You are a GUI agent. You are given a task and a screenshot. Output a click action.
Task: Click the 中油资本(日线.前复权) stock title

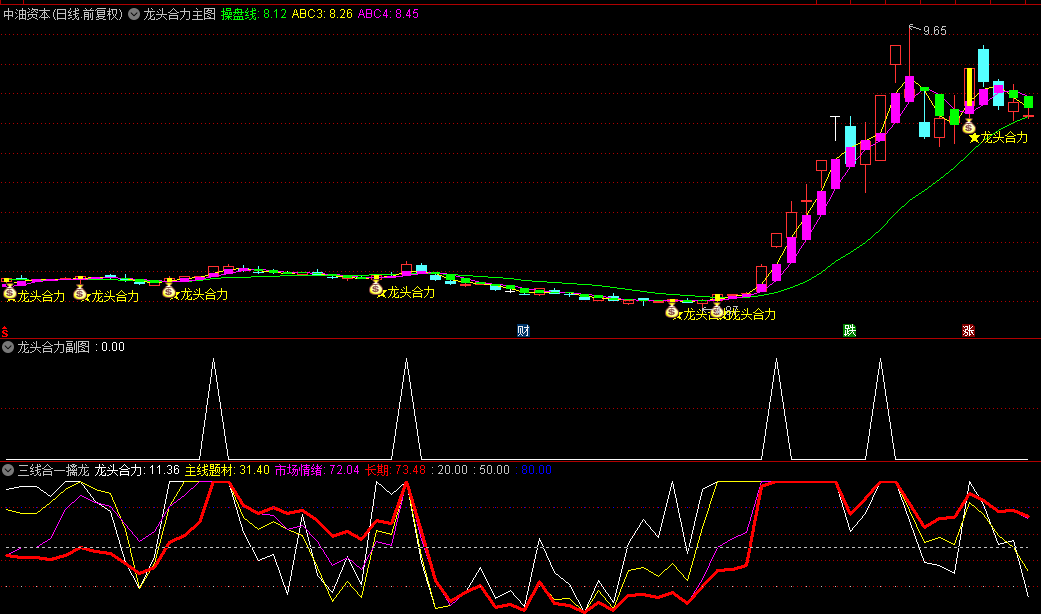click(63, 14)
